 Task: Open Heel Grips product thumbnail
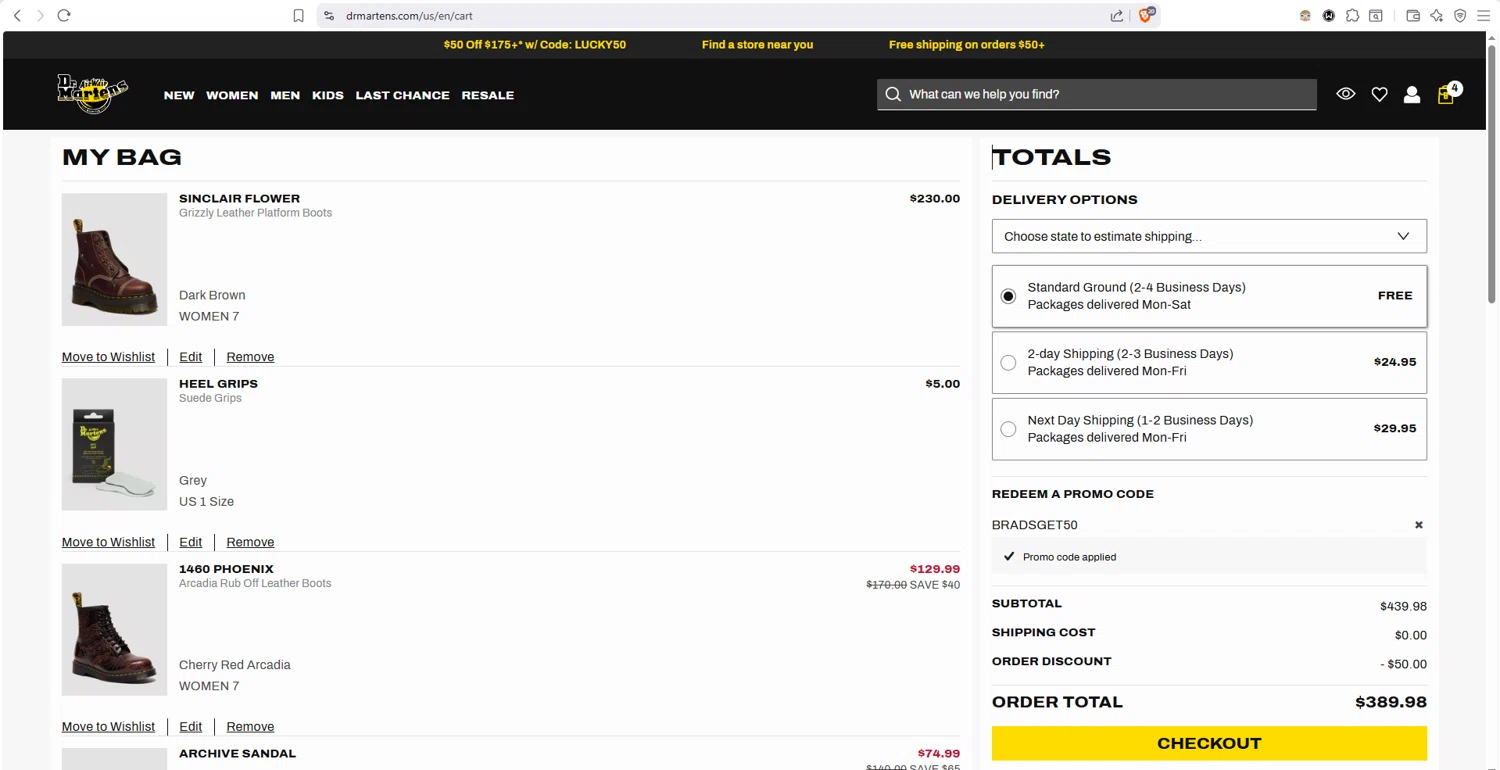click(114, 445)
